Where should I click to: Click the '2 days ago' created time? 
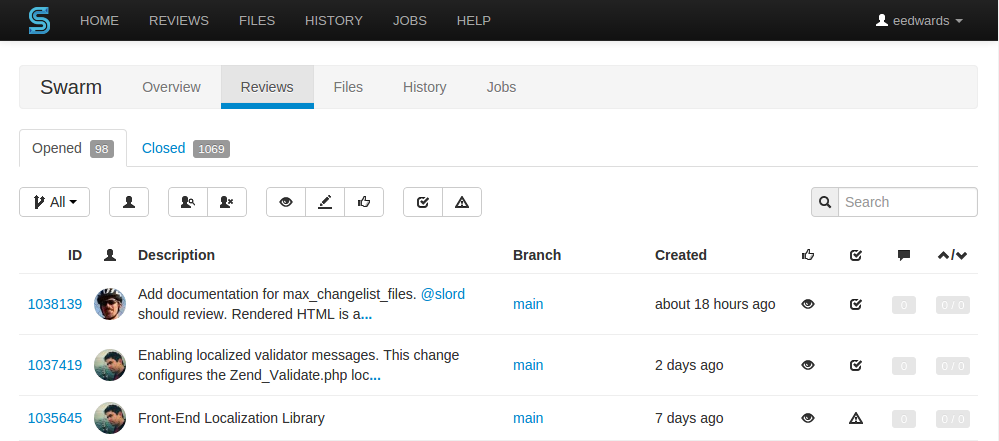pyautogui.click(x=689, y=365)
